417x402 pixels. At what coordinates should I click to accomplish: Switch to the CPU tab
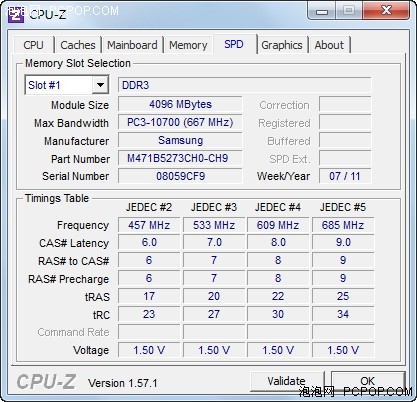pyautogui.click(x=33, y=45)
